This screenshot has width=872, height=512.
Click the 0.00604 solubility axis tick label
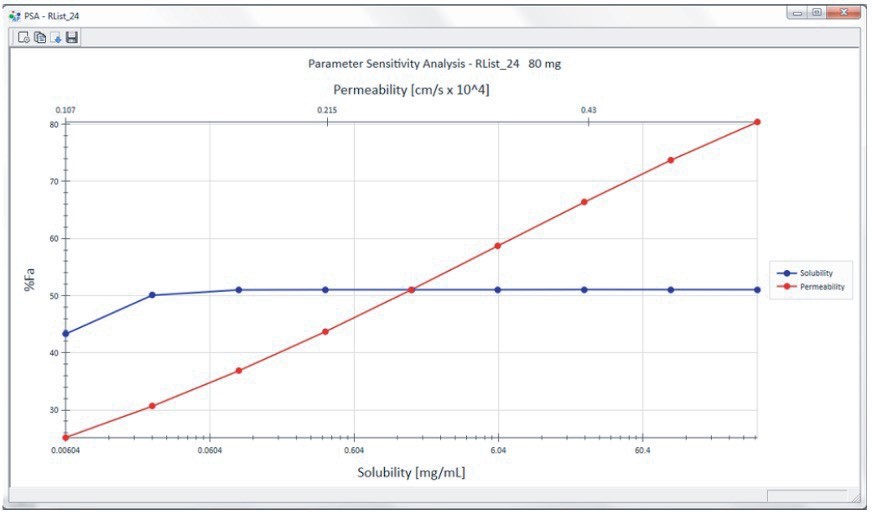66,450
